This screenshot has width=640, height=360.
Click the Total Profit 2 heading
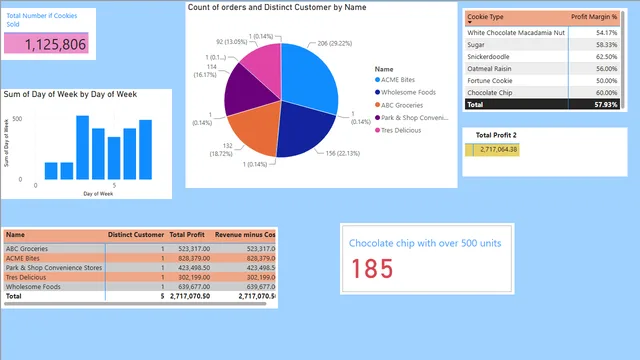496,135
